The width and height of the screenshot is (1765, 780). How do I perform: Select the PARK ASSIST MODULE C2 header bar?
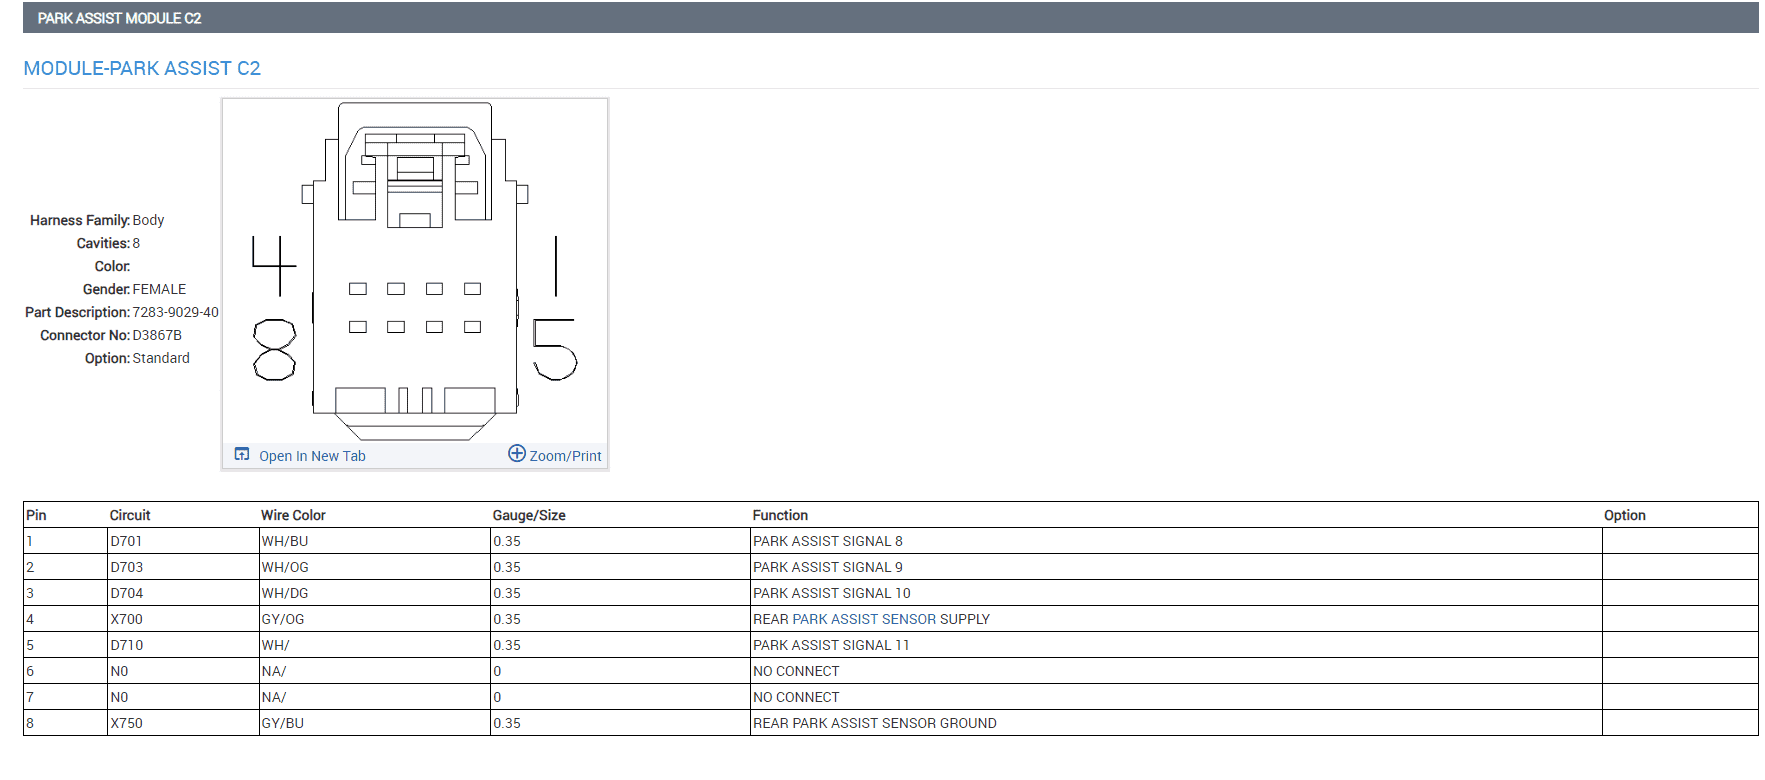click(890, 18)
